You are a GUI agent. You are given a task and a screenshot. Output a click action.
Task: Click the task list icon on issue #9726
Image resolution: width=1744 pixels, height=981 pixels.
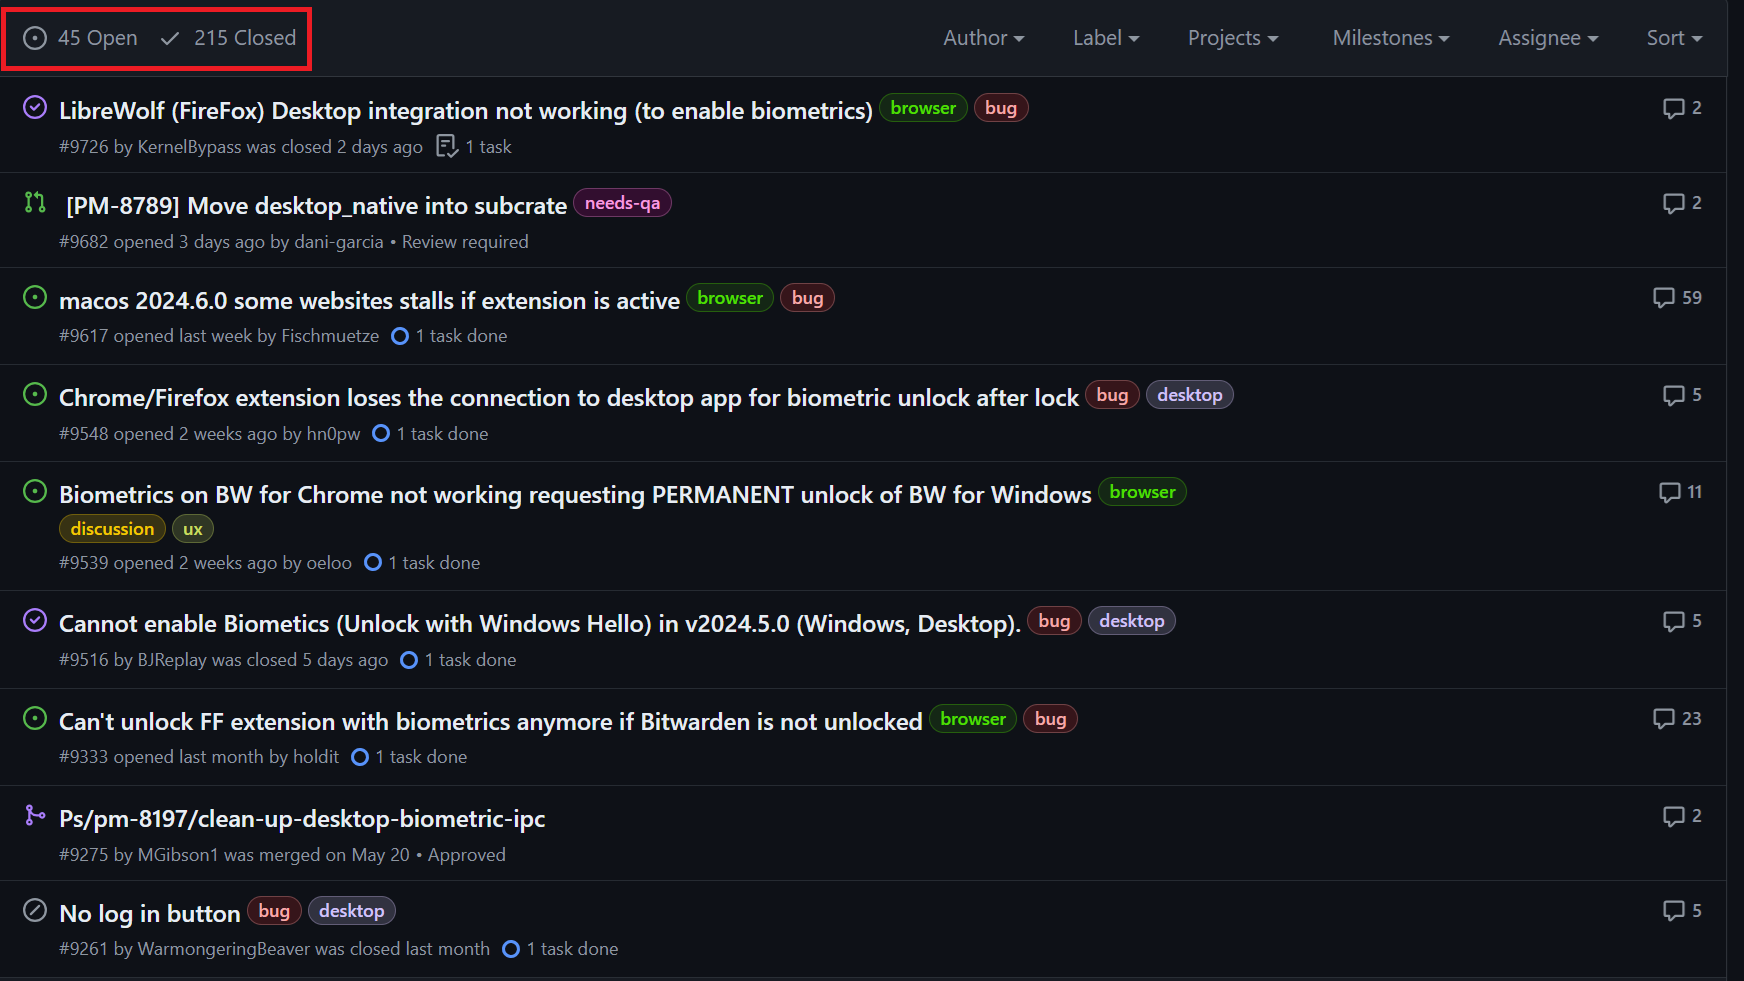point(446,146)
